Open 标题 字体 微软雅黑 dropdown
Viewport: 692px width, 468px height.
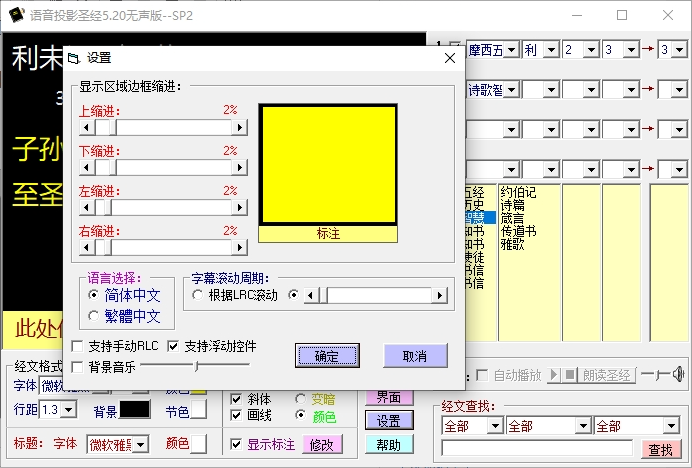pos(140,444)
